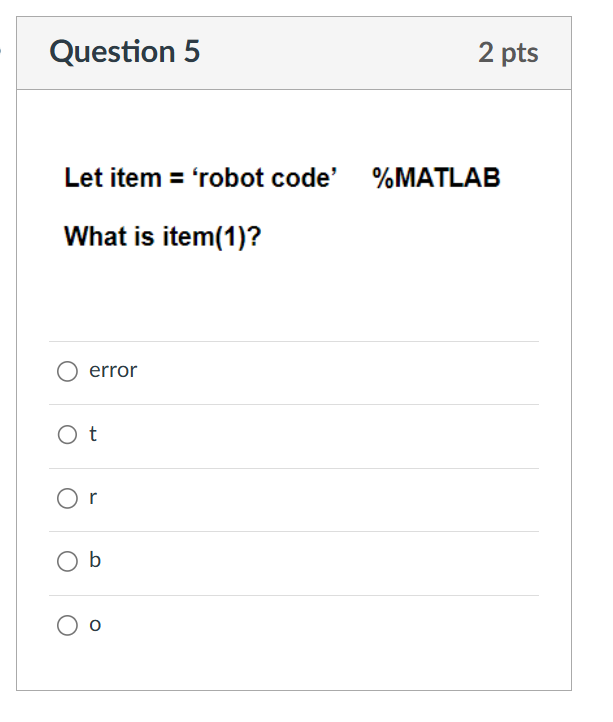Click the "o" answer label text
The height and width of the screenshot is (722, 613).
[x=95, y=625]
